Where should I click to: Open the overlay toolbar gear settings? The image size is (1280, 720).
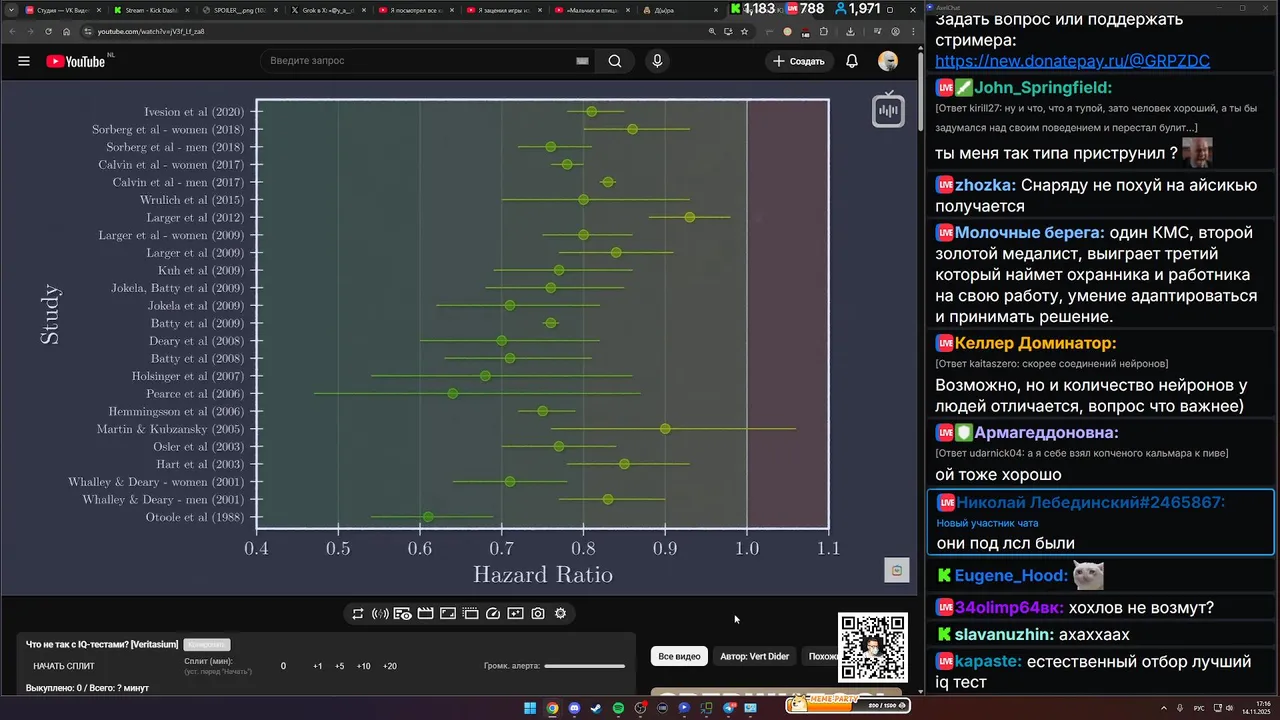pos(560,614)
